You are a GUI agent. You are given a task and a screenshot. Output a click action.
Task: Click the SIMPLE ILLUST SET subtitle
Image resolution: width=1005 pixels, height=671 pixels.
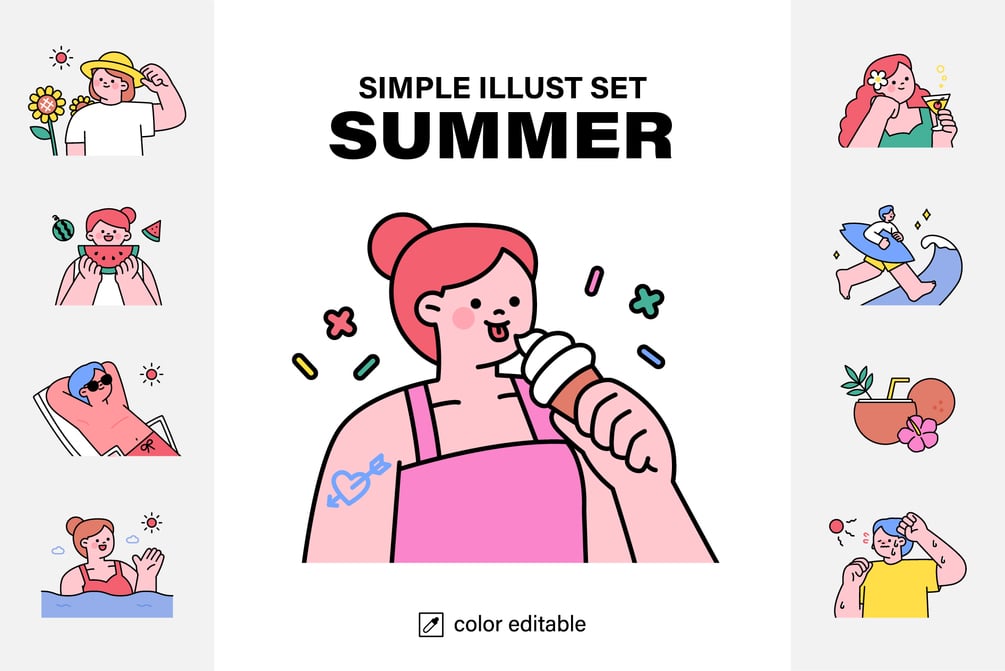pos(502,88)
